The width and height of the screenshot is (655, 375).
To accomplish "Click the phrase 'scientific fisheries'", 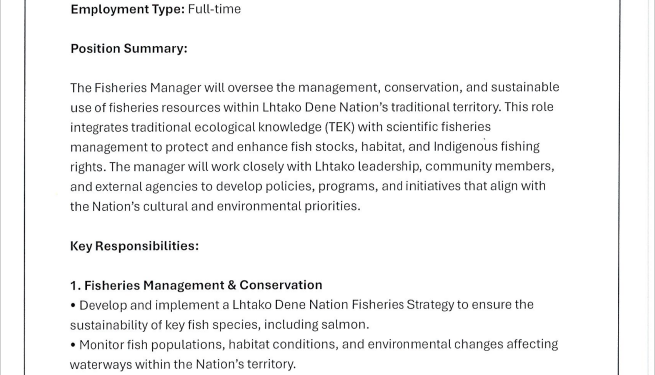I will pos(438,127).
